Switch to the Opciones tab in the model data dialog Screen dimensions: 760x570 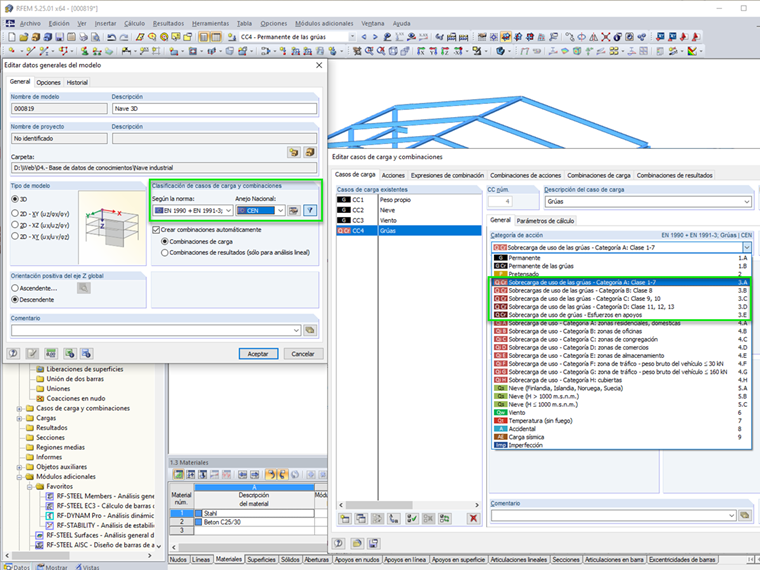tap(48, 82)
